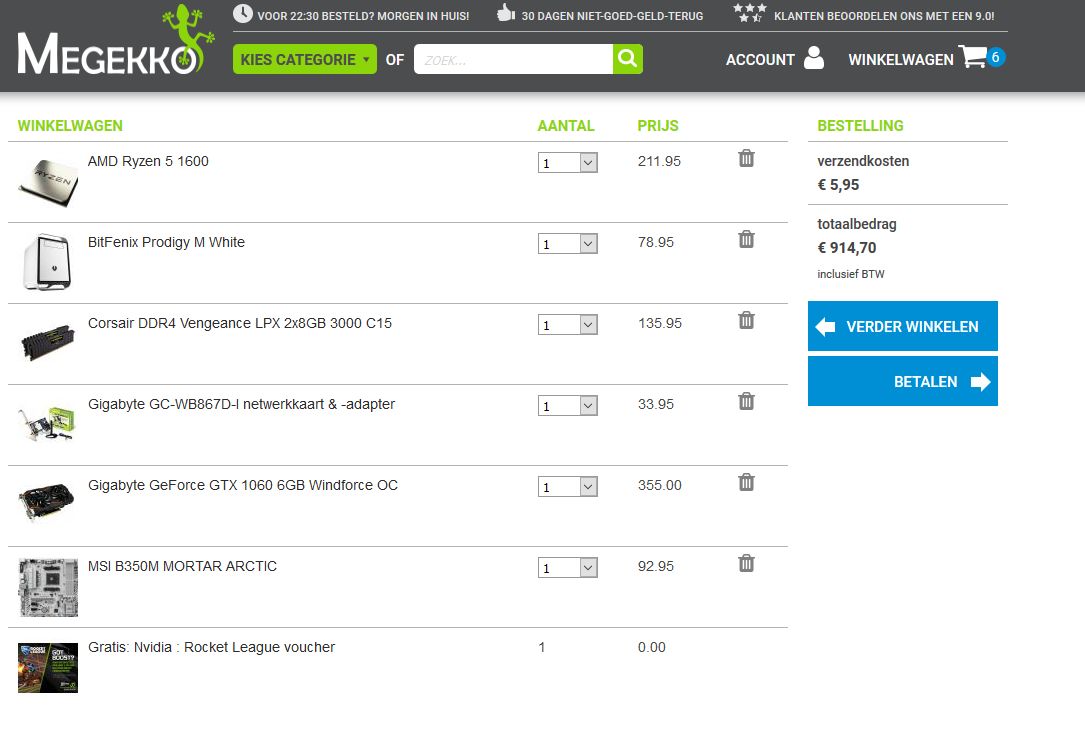Open AMD Ryzen 5 1600 product link
The image size is (1085, 735).
(x=148, y=161)
